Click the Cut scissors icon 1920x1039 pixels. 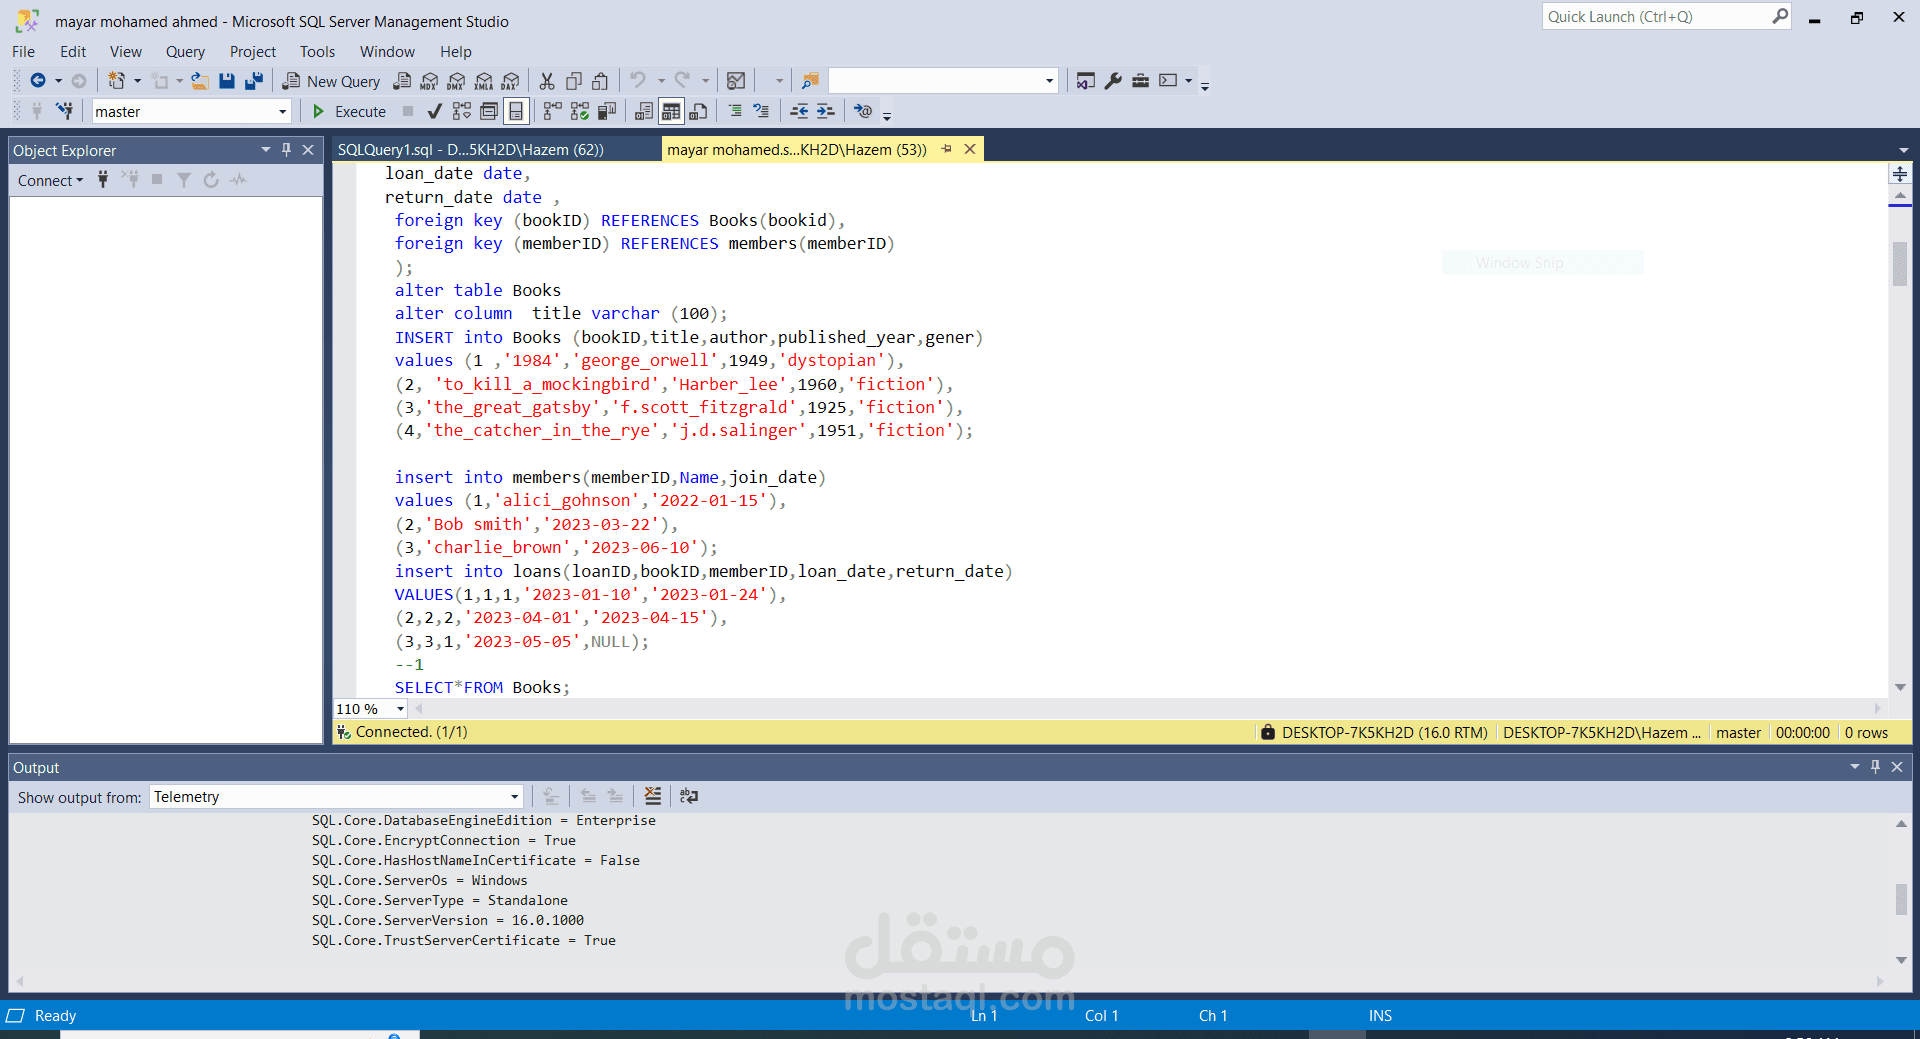547,81
